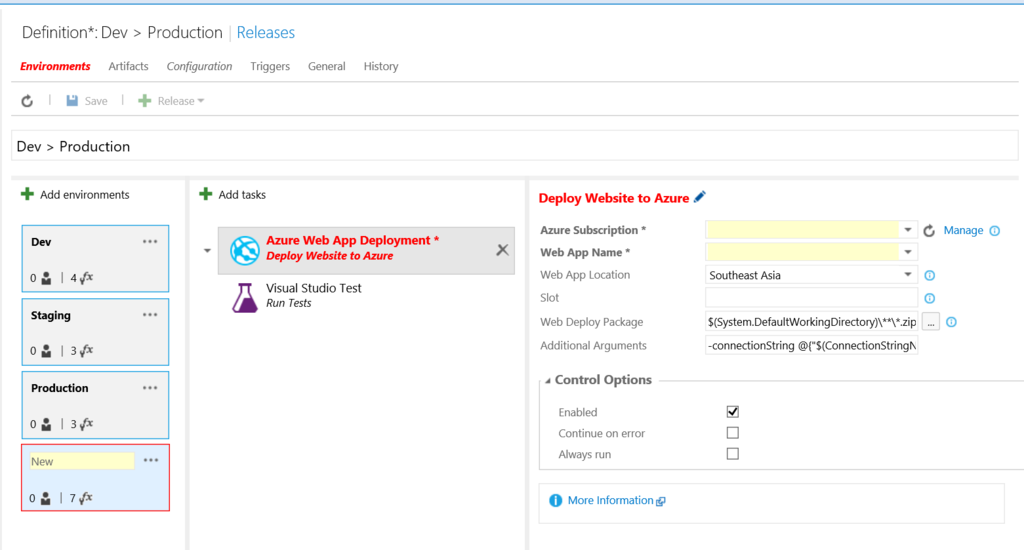Click the refresh icon in the toolbar

click(27, 101)
